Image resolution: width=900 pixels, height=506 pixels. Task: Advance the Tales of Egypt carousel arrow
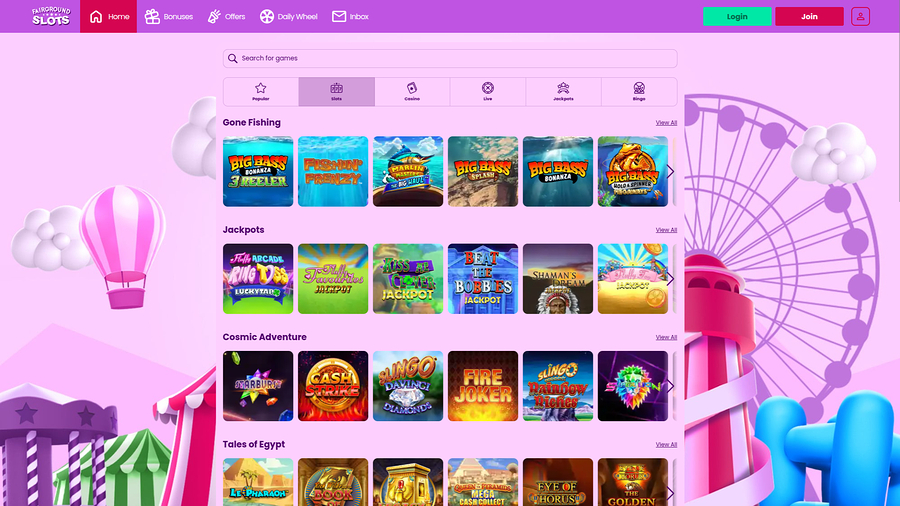point(670,493)
